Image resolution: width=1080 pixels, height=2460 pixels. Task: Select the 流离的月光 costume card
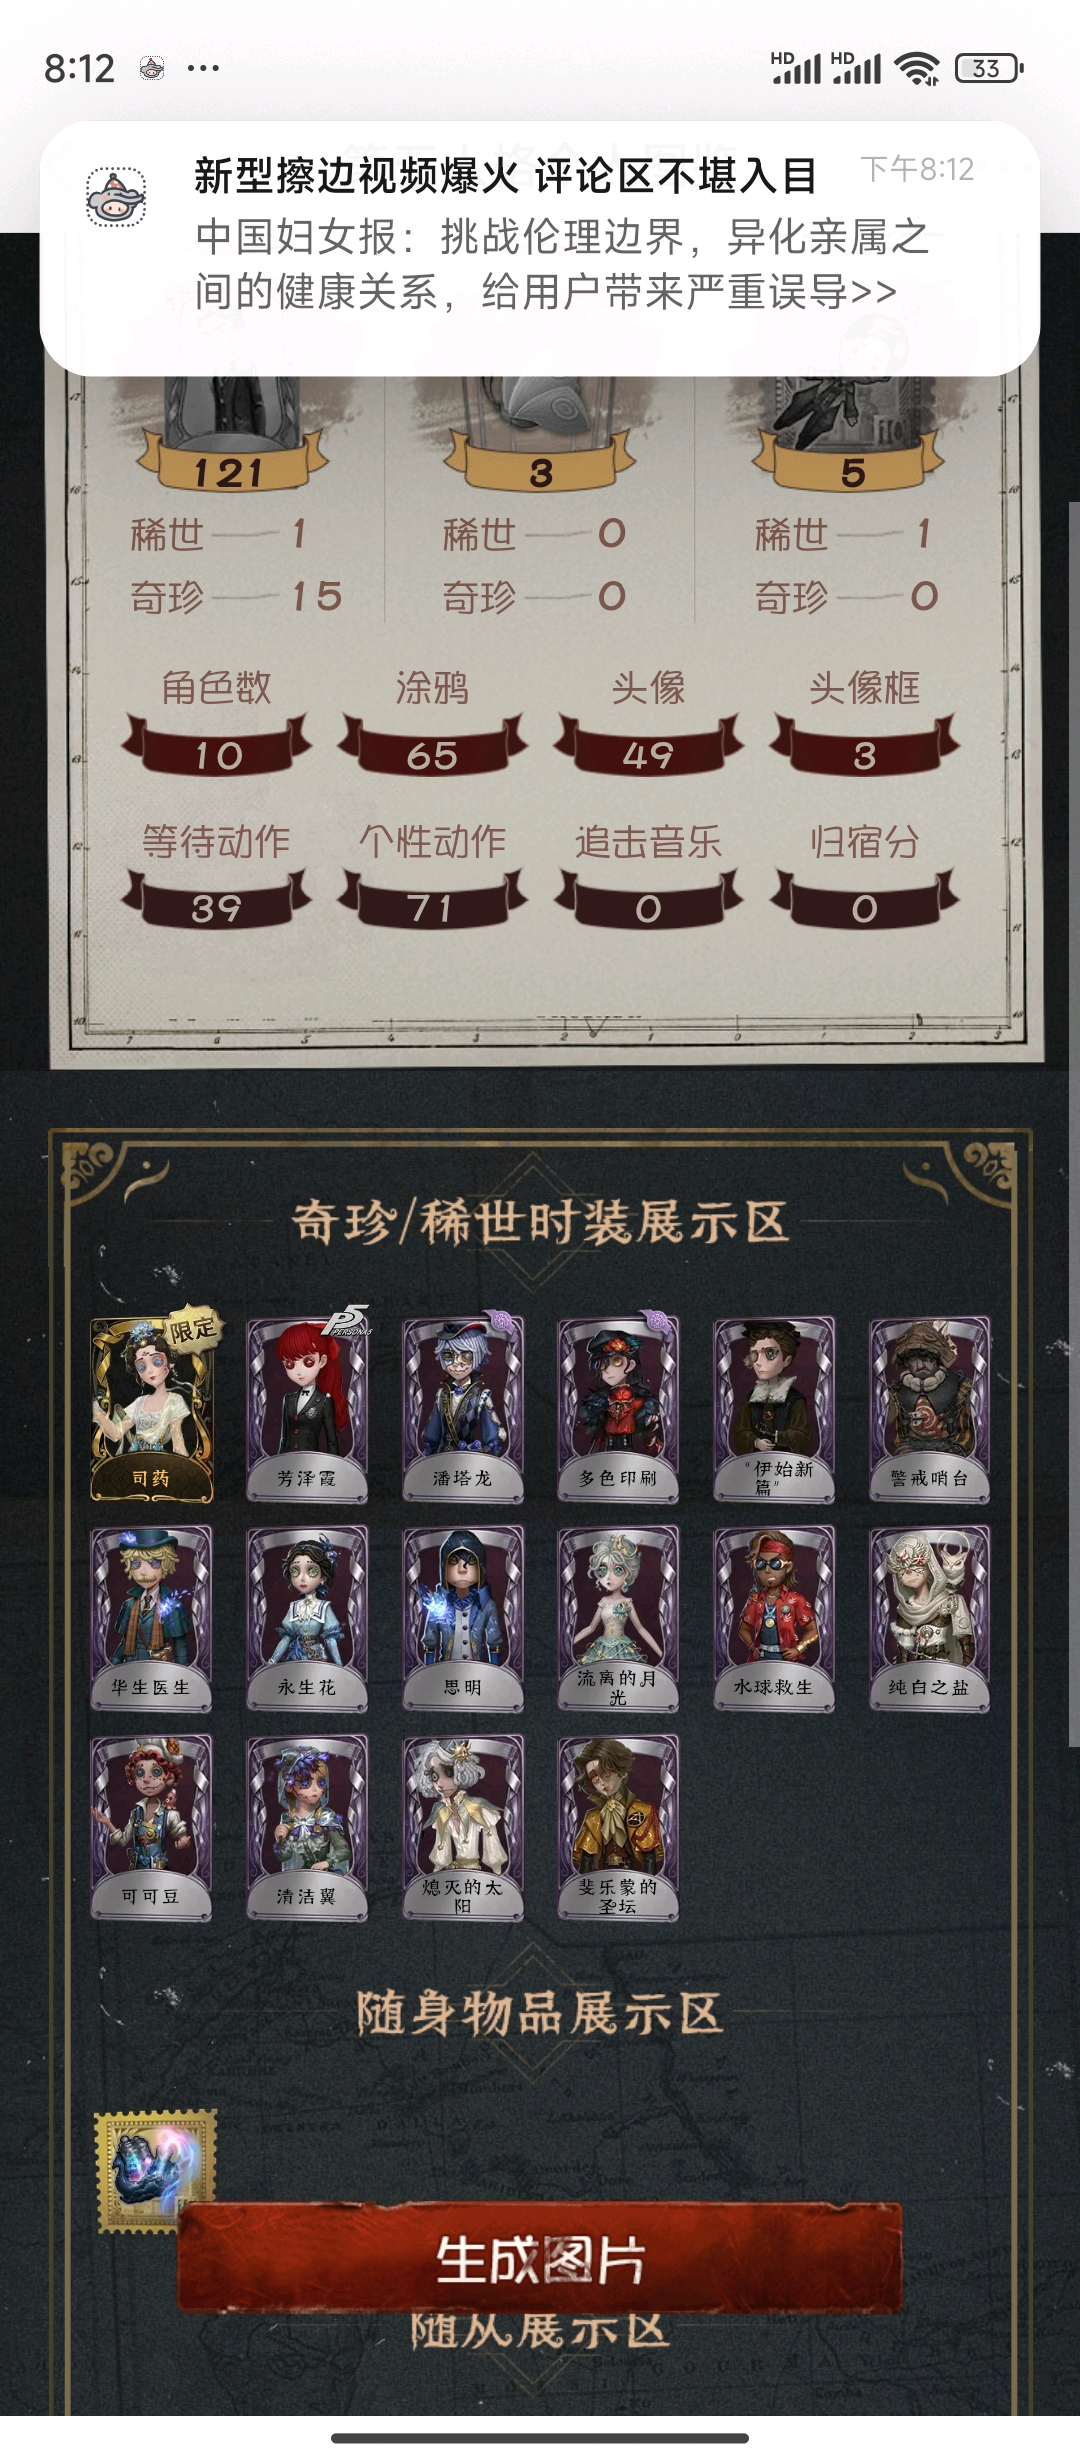tap(618, 1619)
